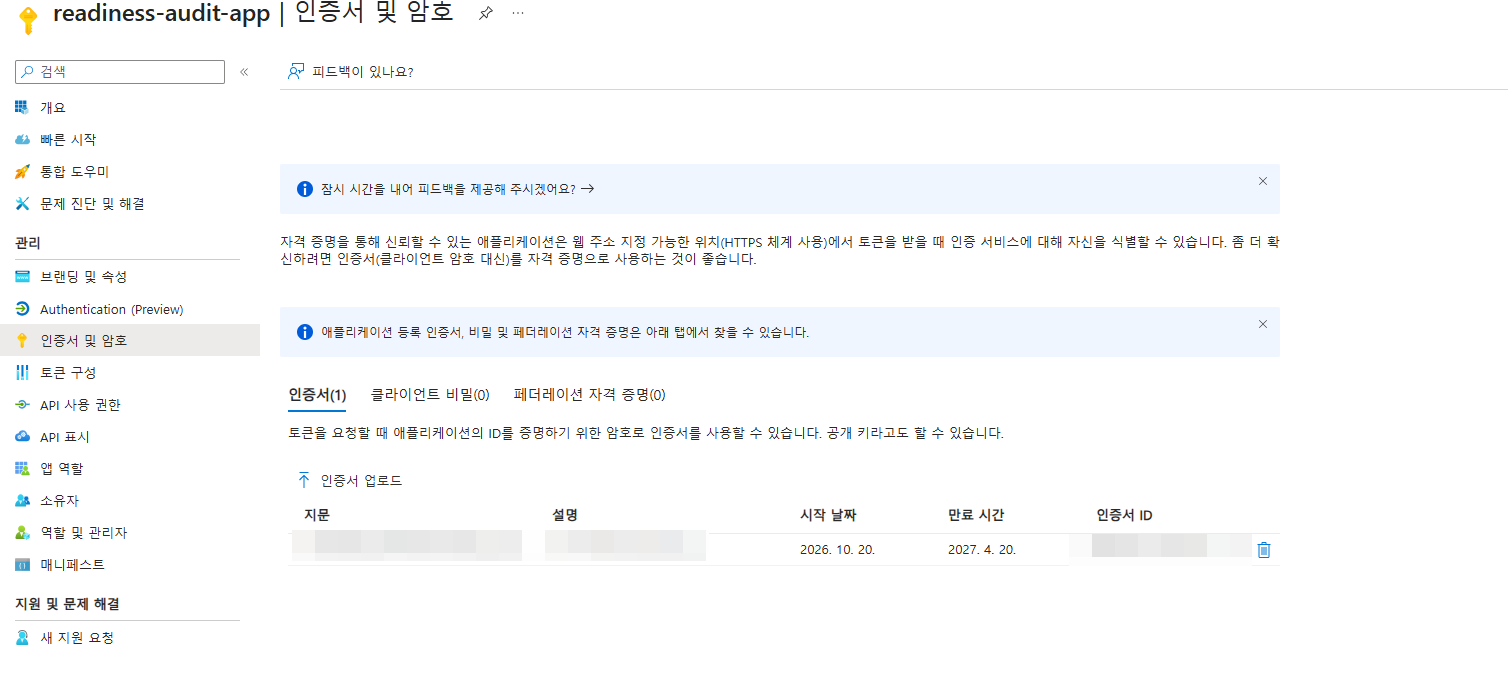Delete the certificate with trash icon
Viewport: 1508px width, 685px height.
pos(1264,550)
